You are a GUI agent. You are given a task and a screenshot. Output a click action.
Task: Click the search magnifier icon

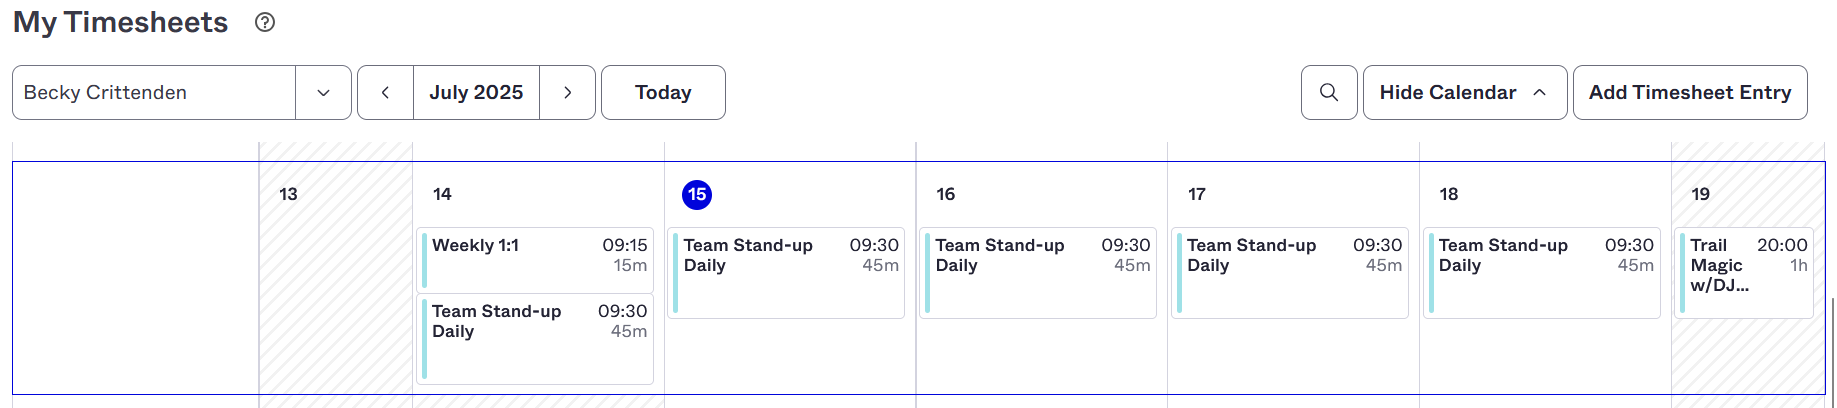click(1329, 92)
